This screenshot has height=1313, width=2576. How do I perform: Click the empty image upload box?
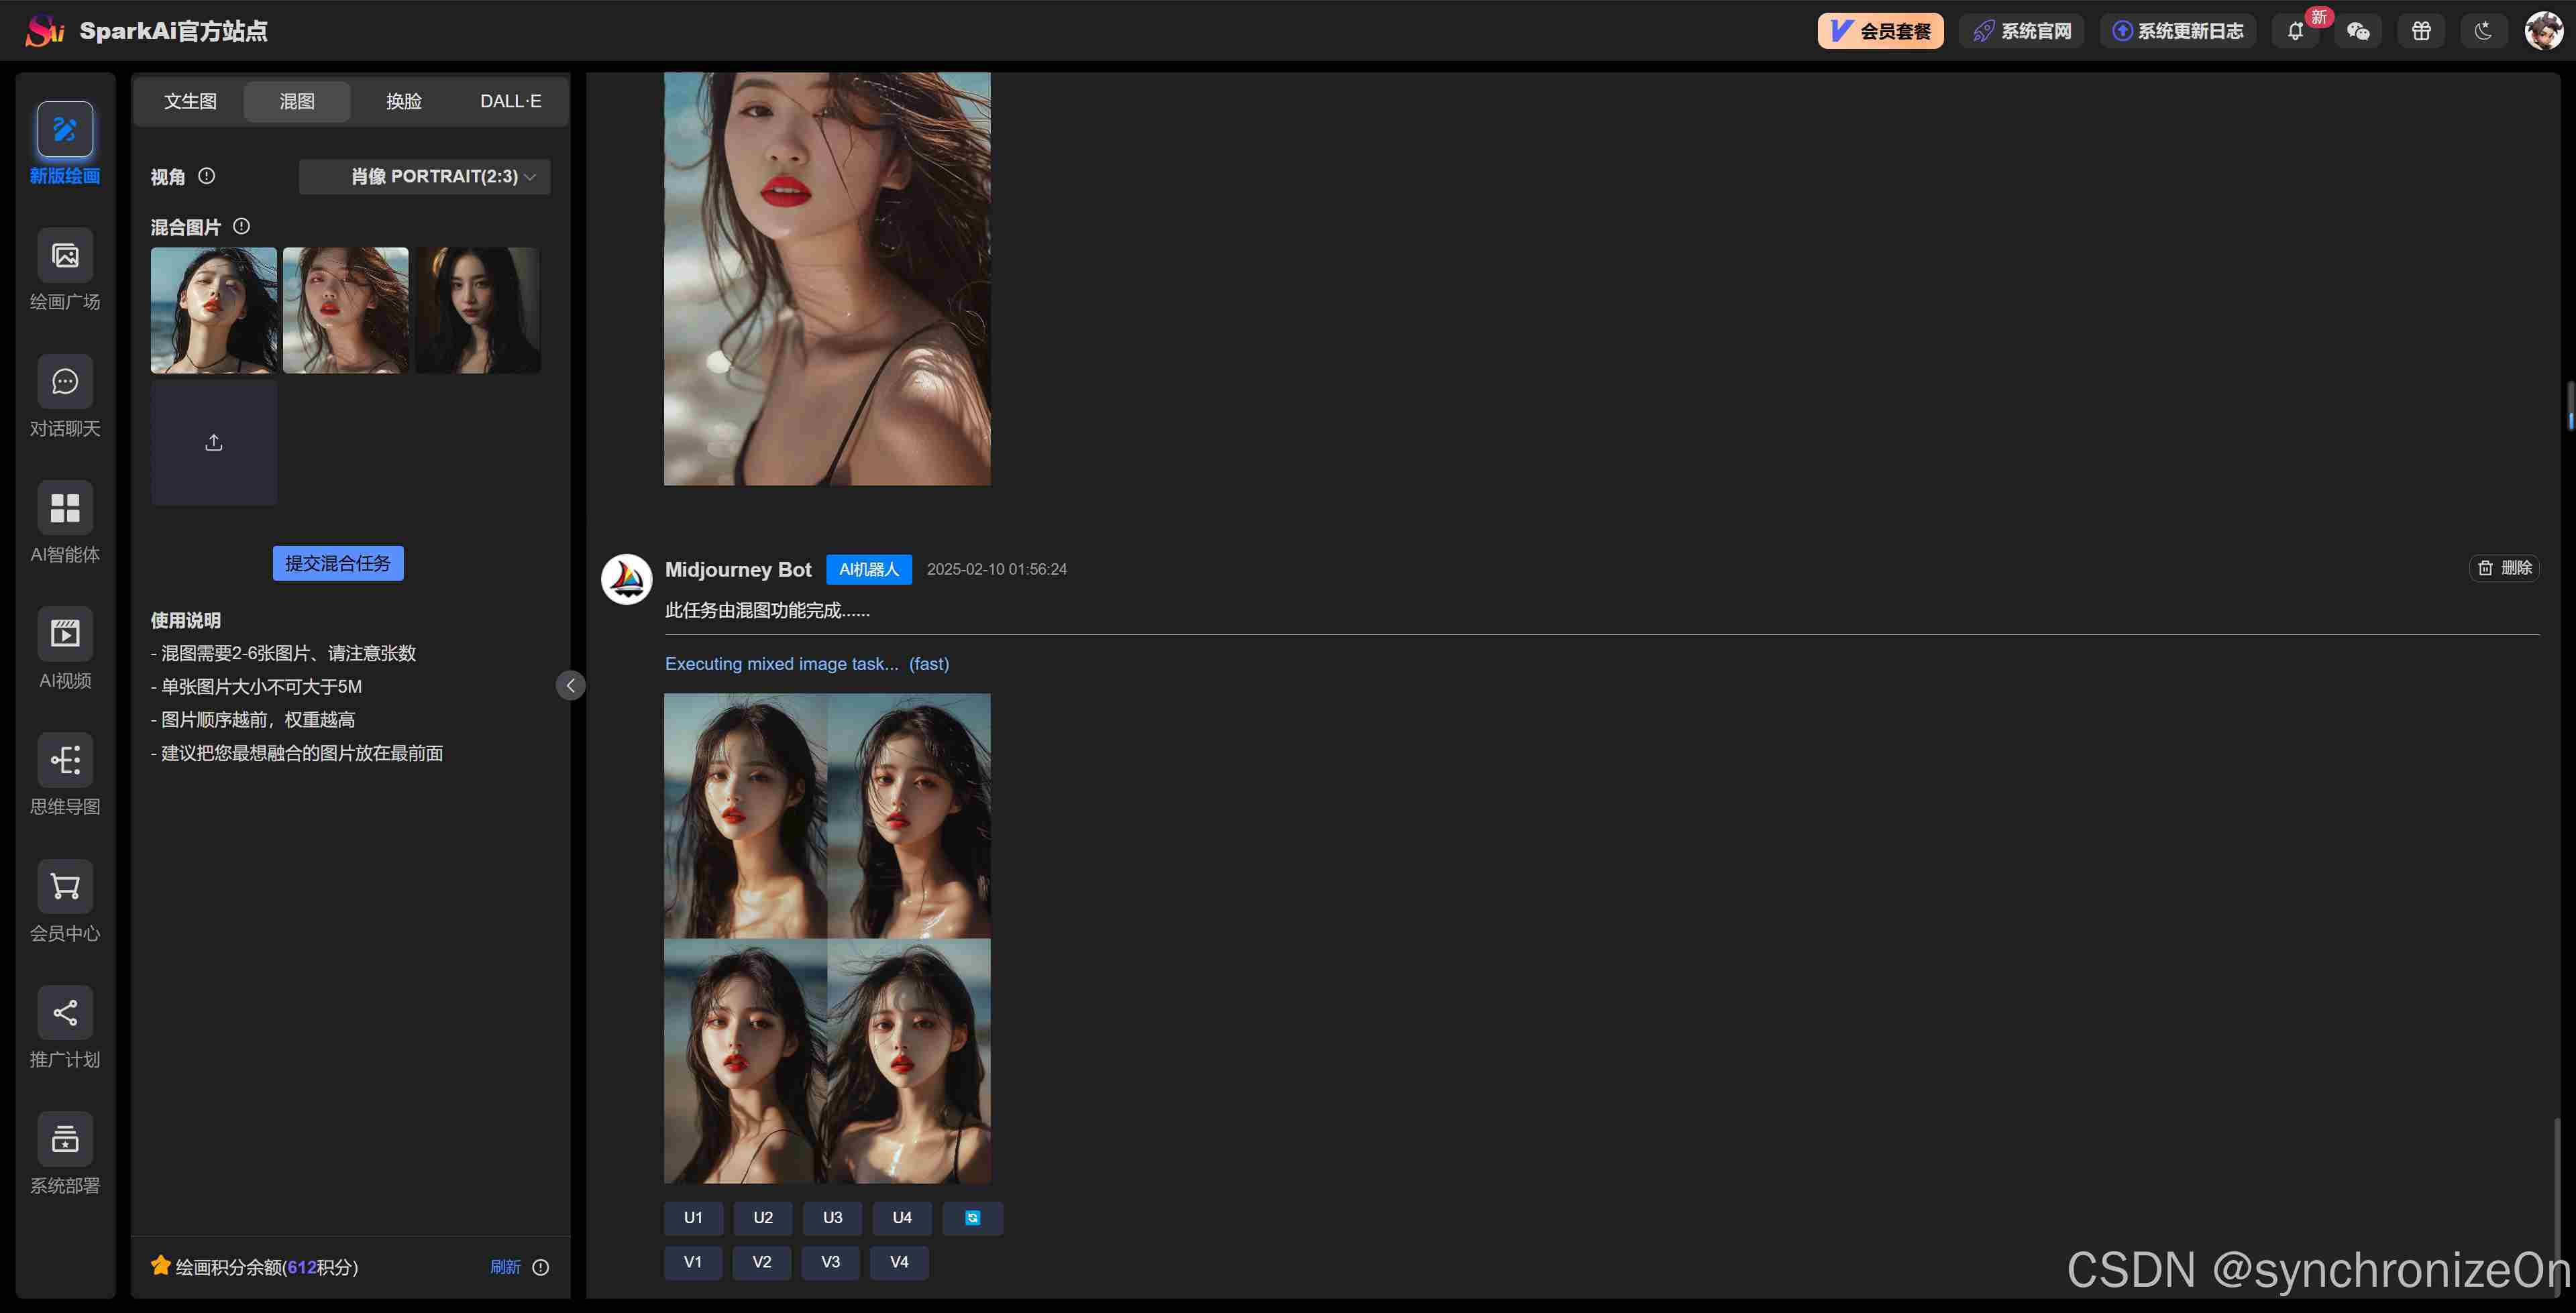tap(214, 443)
